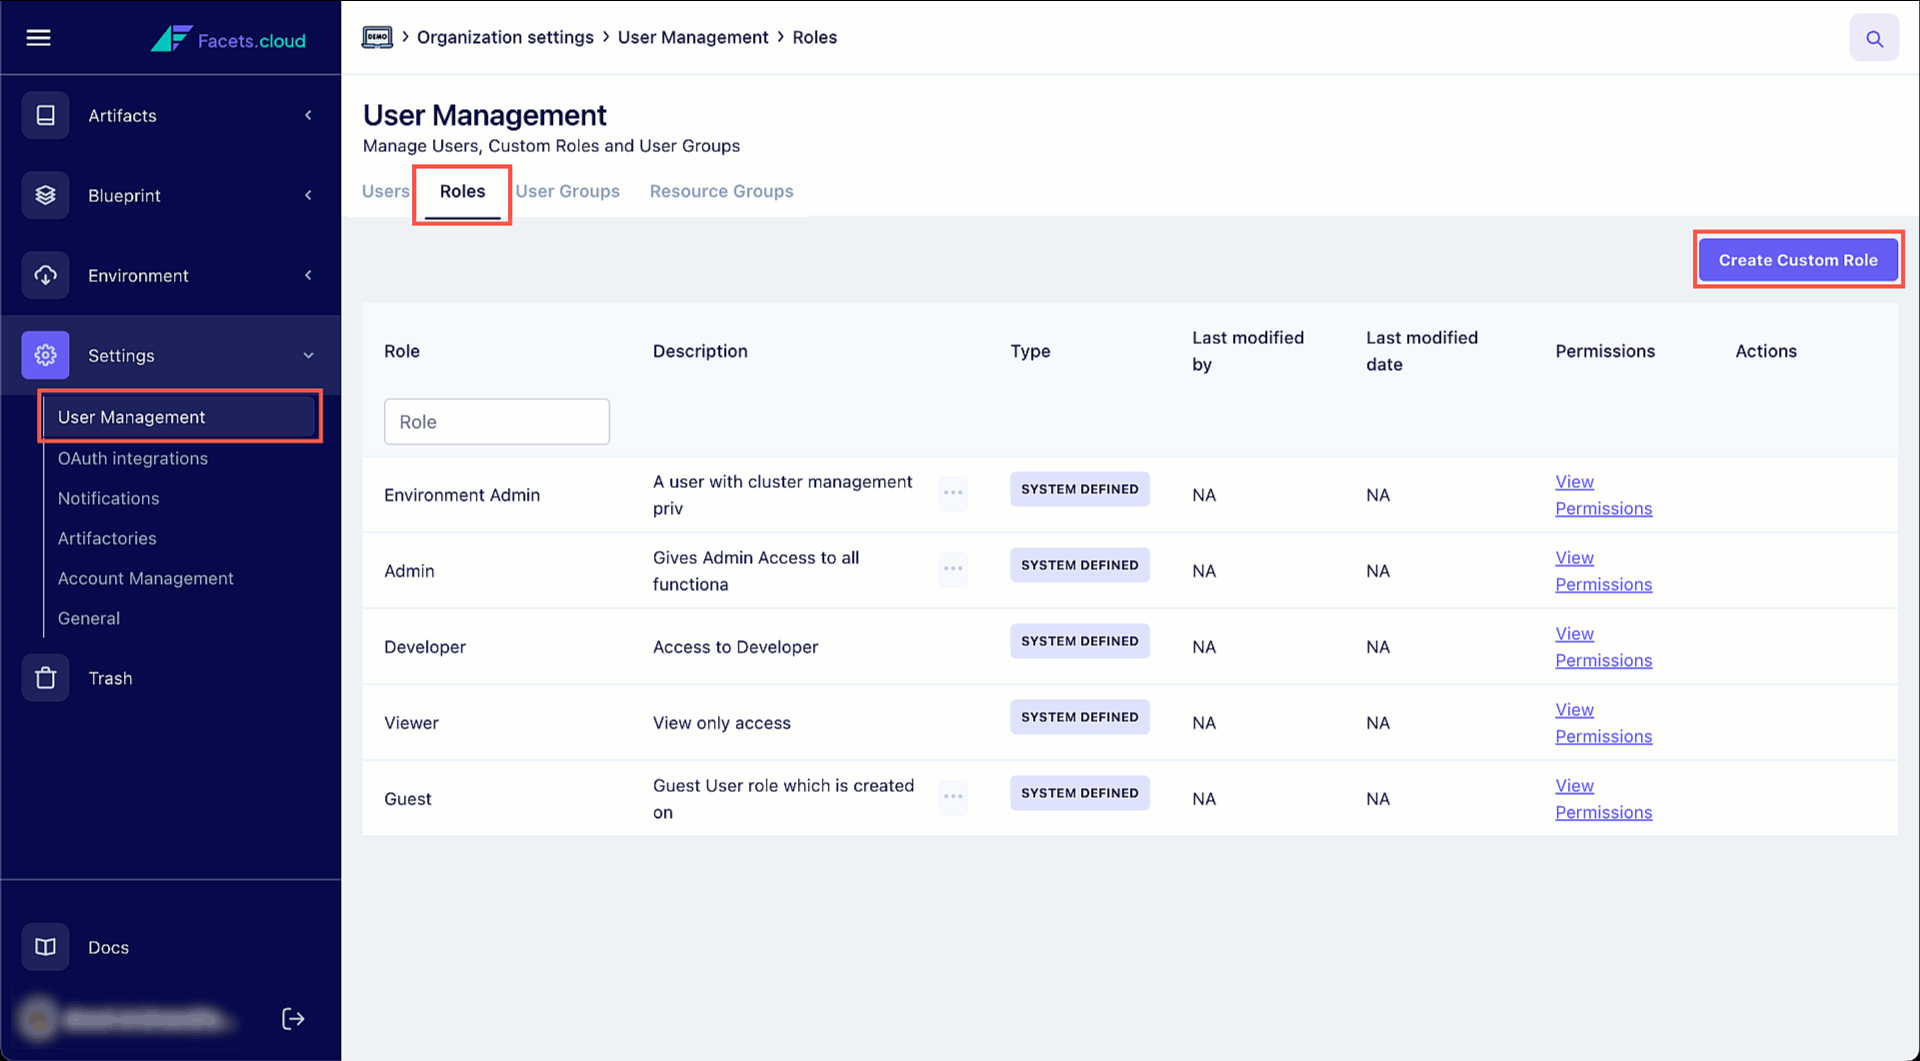Collapse the Settings submenu chevron

click(308, 354)
